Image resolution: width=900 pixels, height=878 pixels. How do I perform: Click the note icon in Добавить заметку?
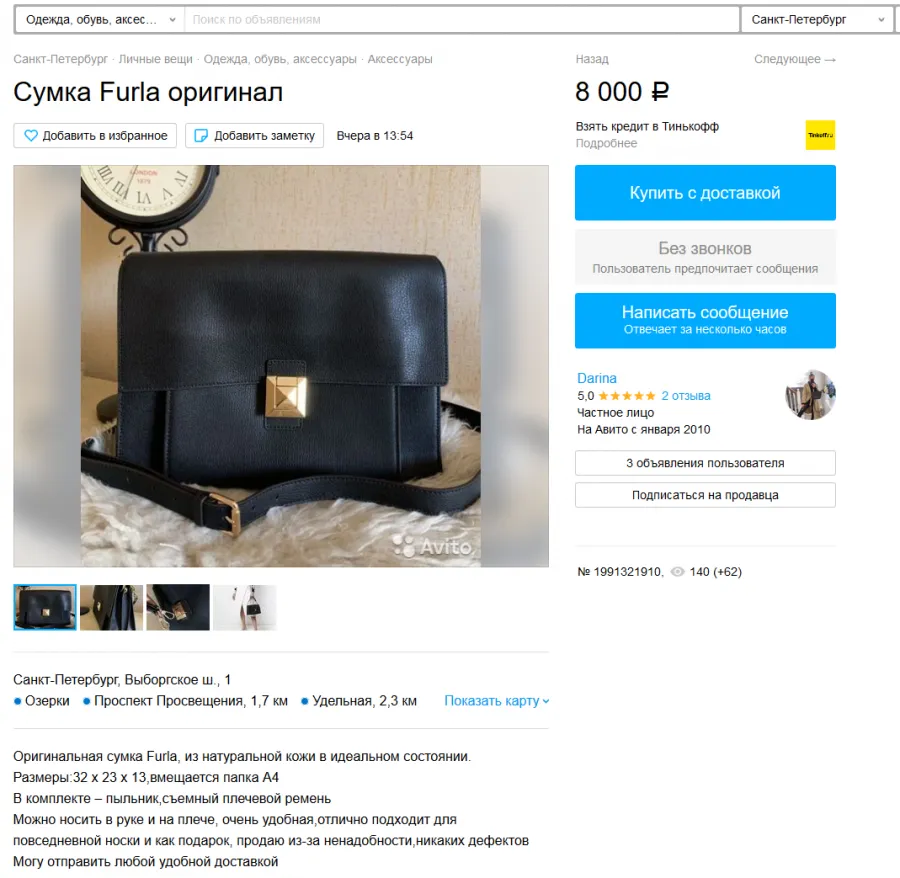pyautogui.click(x=201, y=135)
